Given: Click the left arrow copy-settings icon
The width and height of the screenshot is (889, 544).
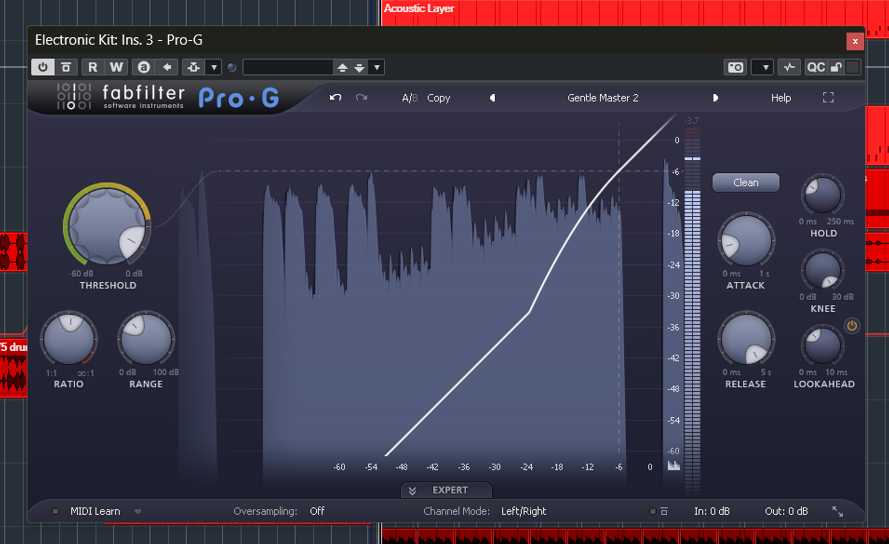Looking at the screenshot, I should coord(167,67).
